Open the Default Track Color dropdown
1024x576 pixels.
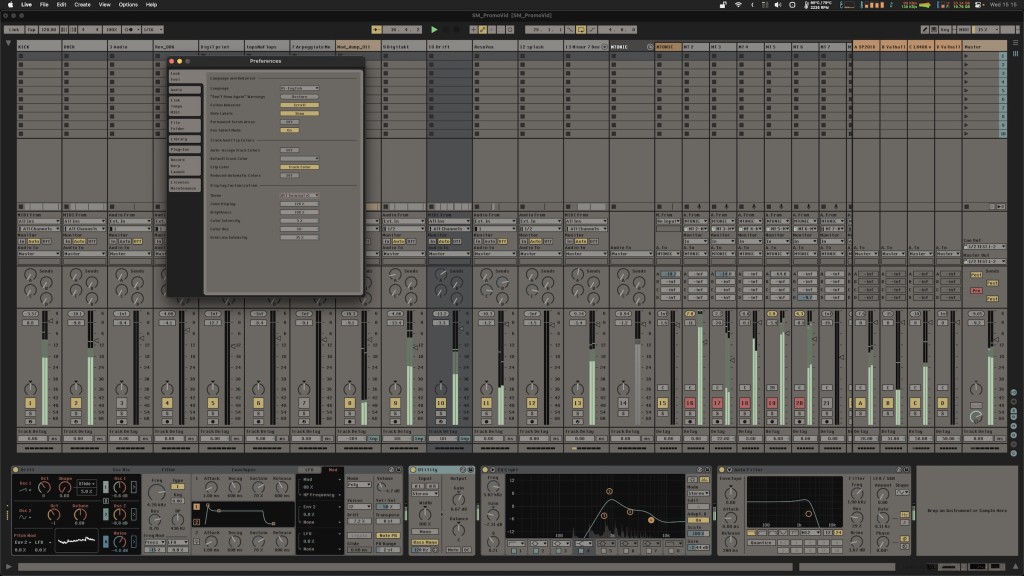coord(300,158)
